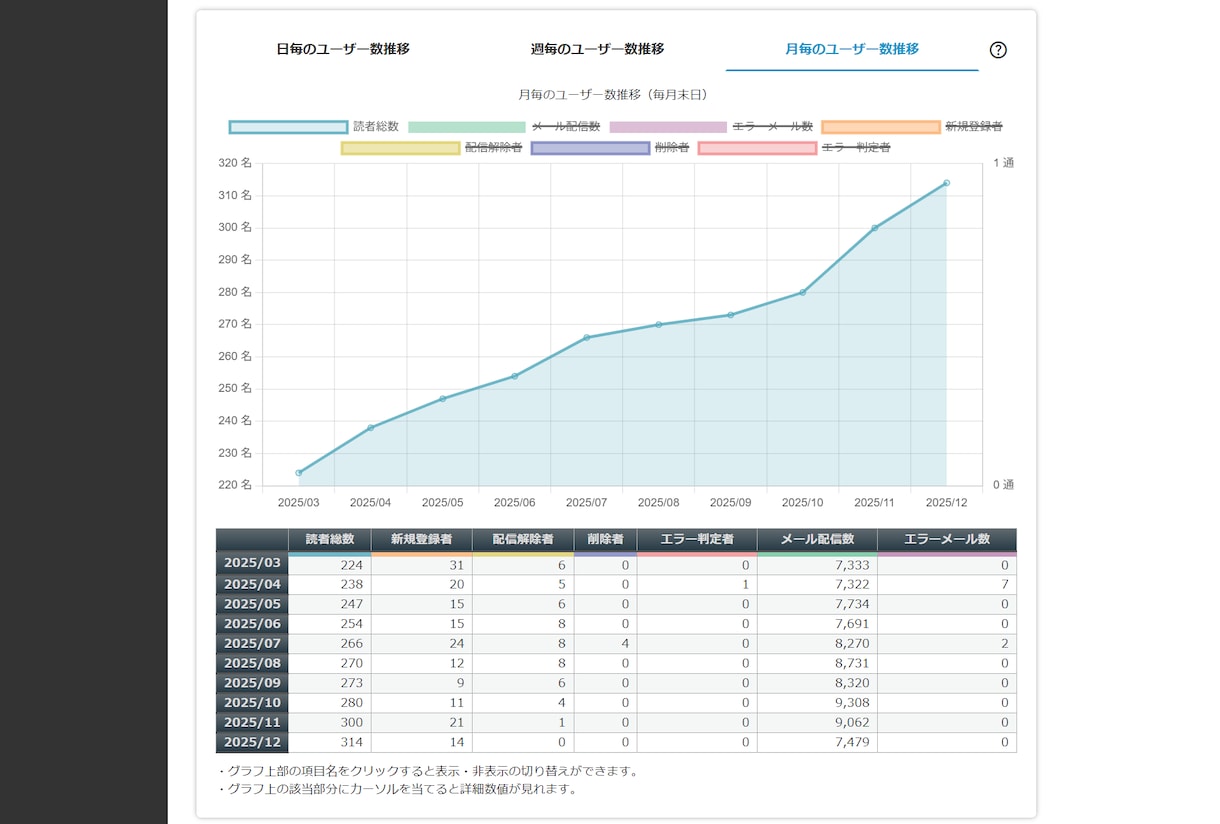Click the 2025/11 data point on chart
The width and height of the screenshot is (1220, 824).
click(875, 228)
